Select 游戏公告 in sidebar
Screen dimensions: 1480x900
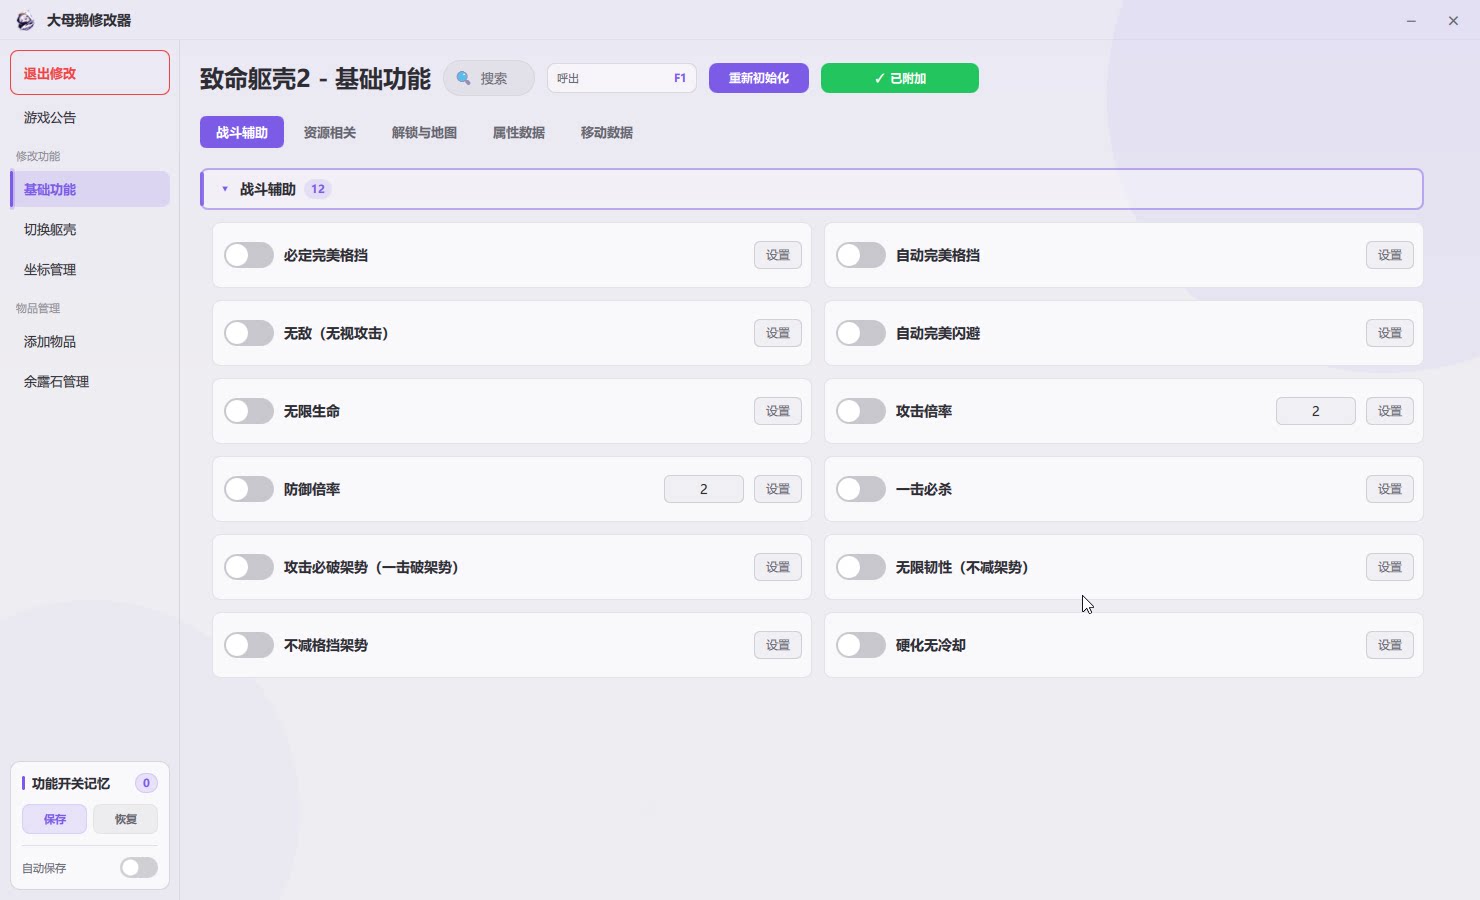tap(90, 117)
